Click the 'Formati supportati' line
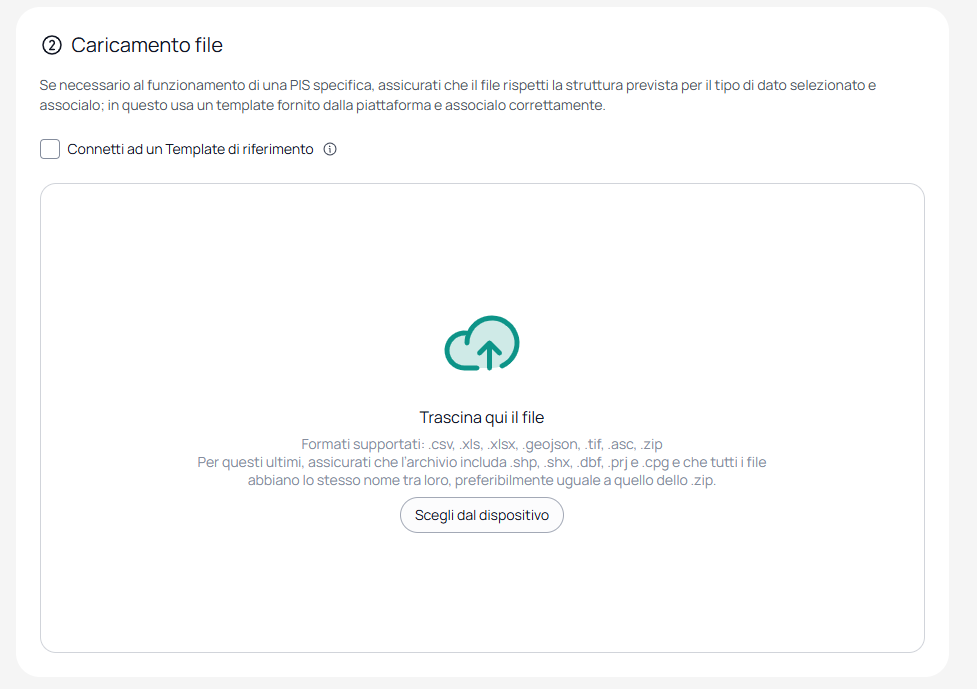The width and height of the screenshot is (977, 689). (x=482, y=444)
